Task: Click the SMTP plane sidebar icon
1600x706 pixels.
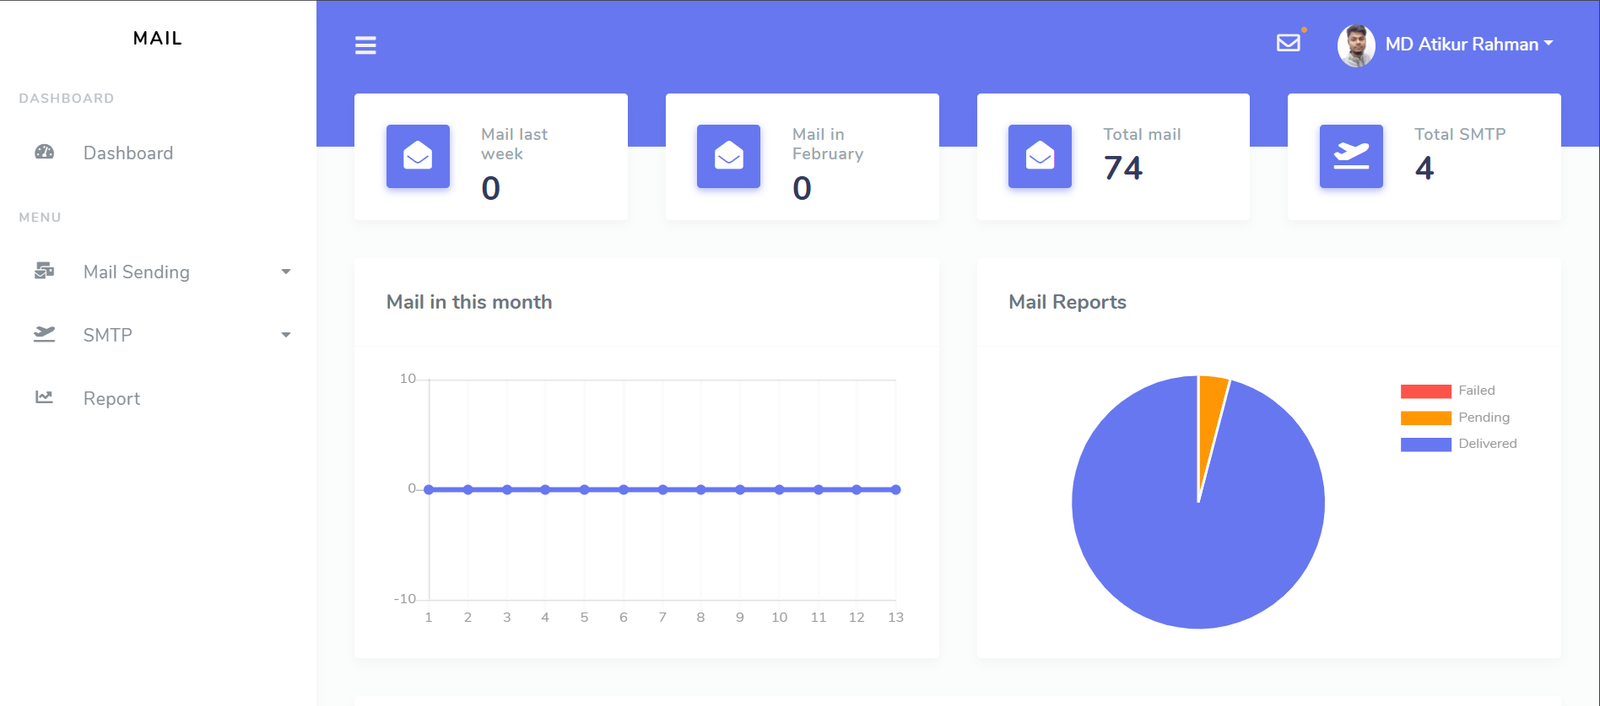Action: pos(44,334)
